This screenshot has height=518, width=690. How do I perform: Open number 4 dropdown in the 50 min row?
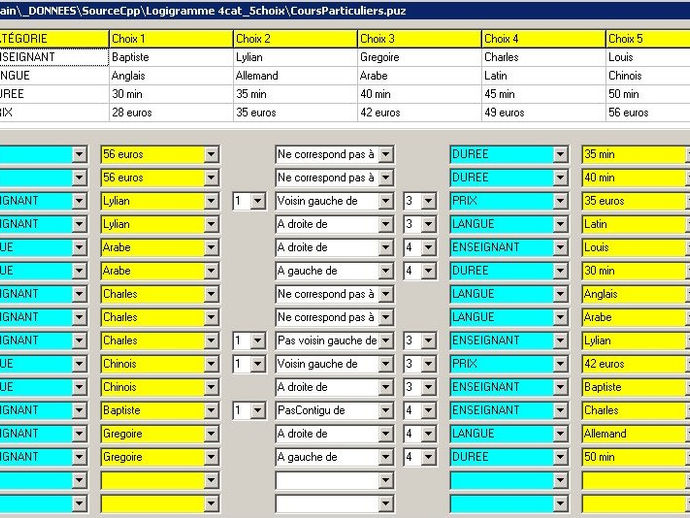click(428, 457)
